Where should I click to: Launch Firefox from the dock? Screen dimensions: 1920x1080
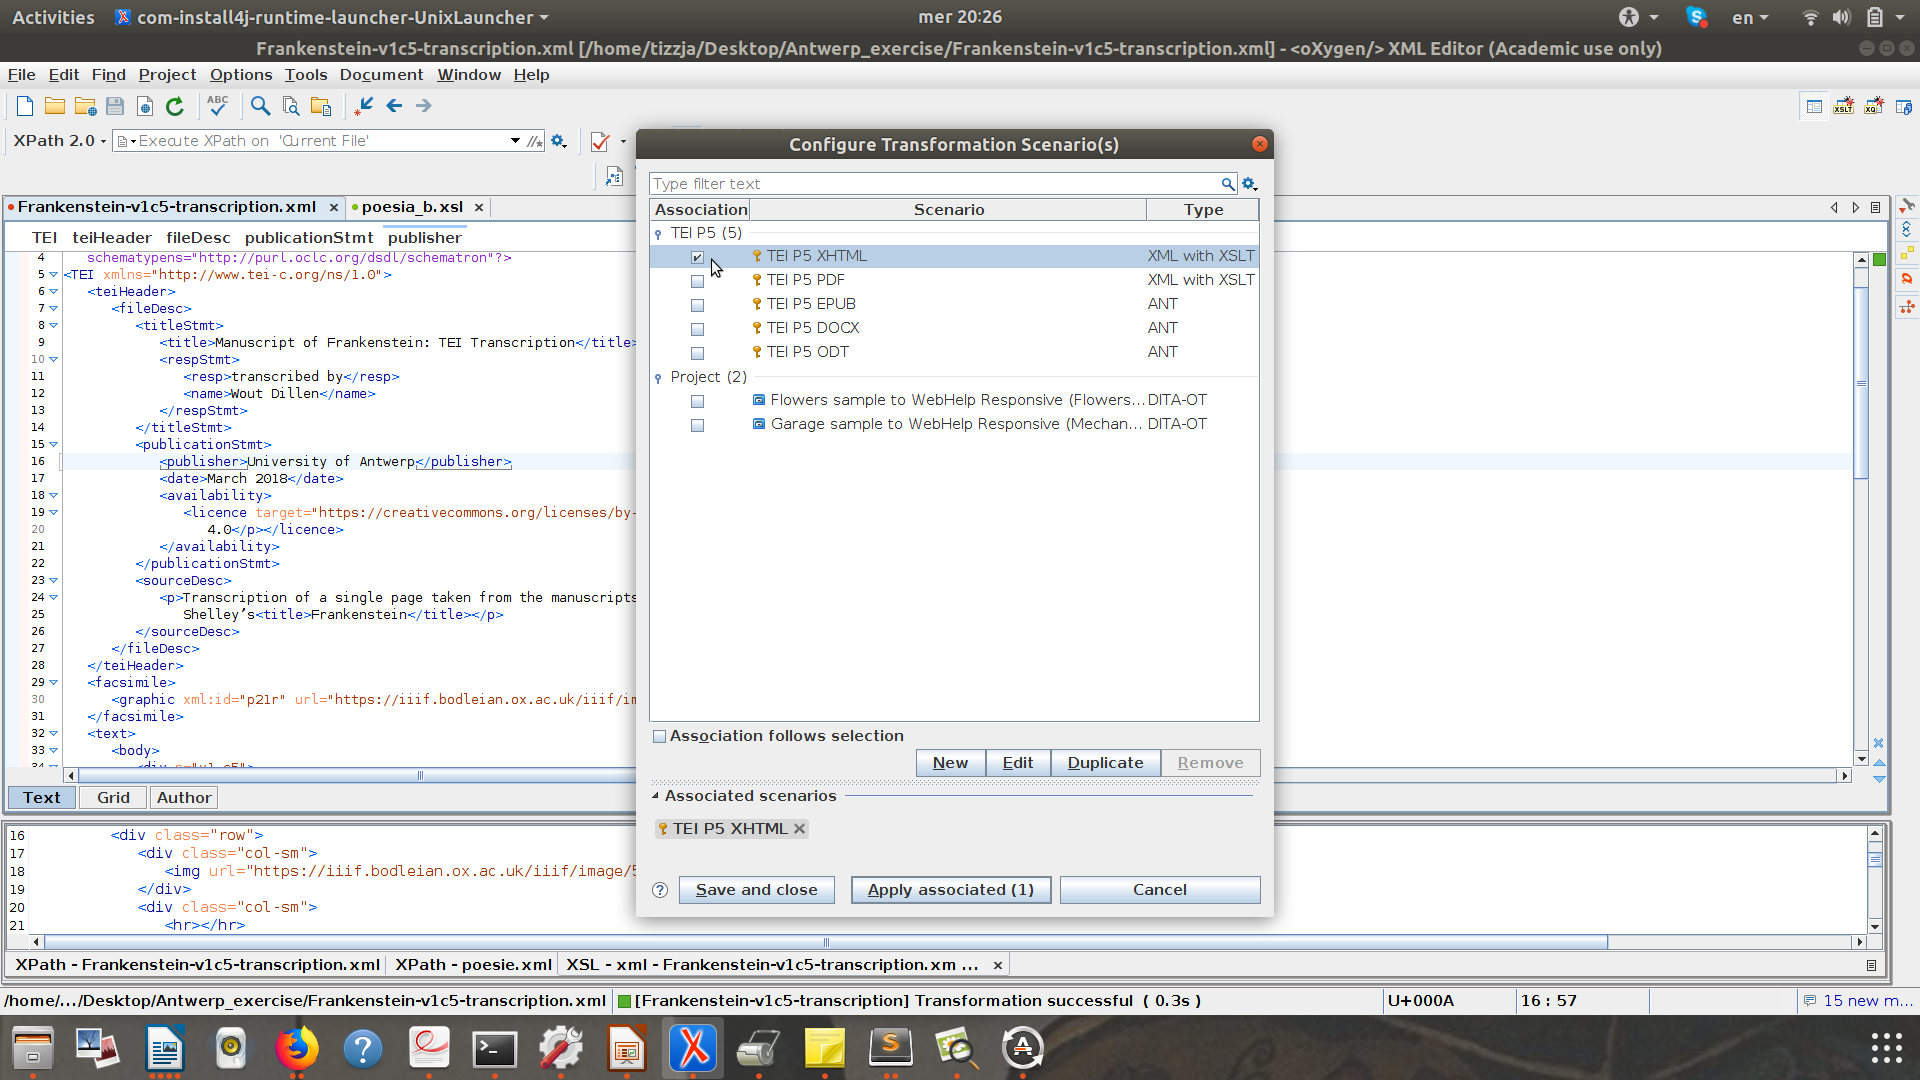(x=297, y=1048)
